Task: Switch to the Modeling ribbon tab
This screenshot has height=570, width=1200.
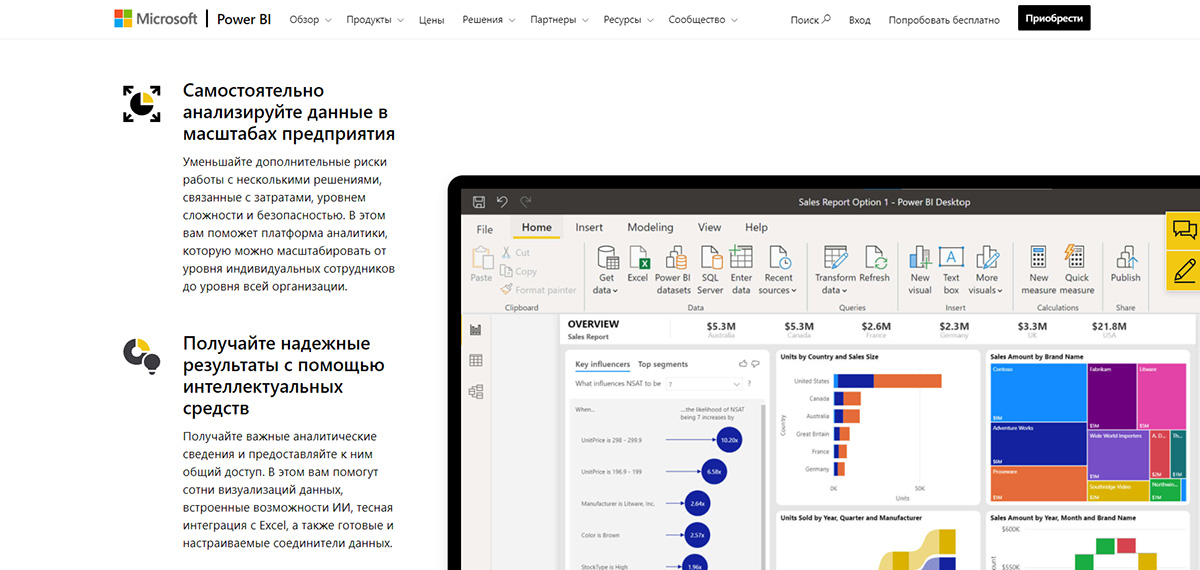Action: 650,228
